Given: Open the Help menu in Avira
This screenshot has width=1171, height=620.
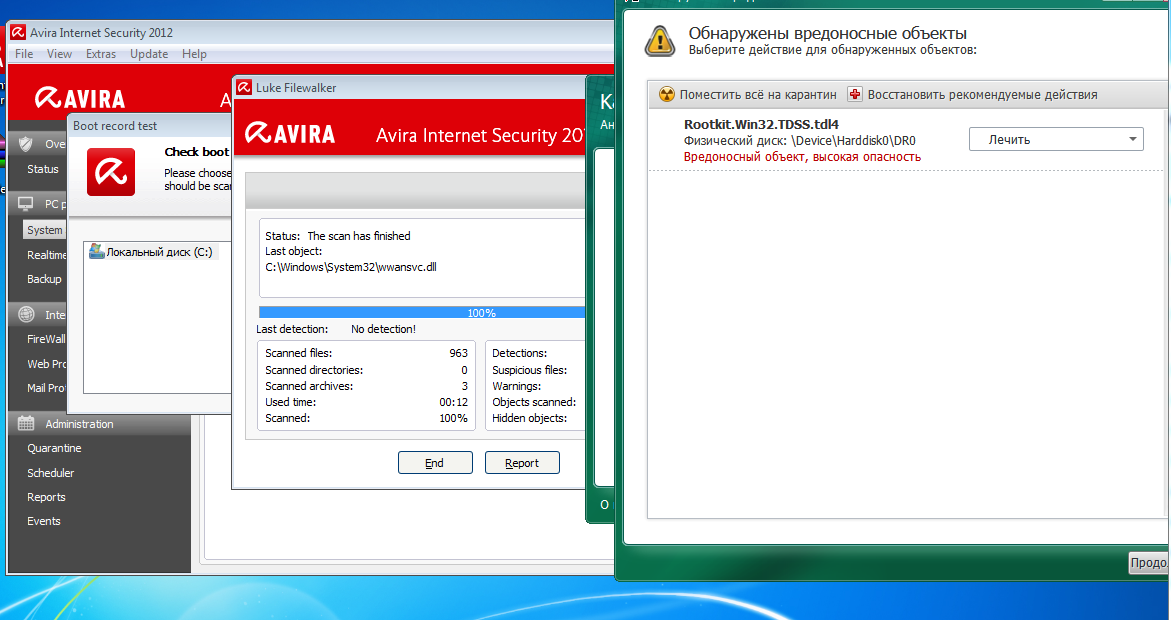Looking at the screenshot, I should point(194,54).
